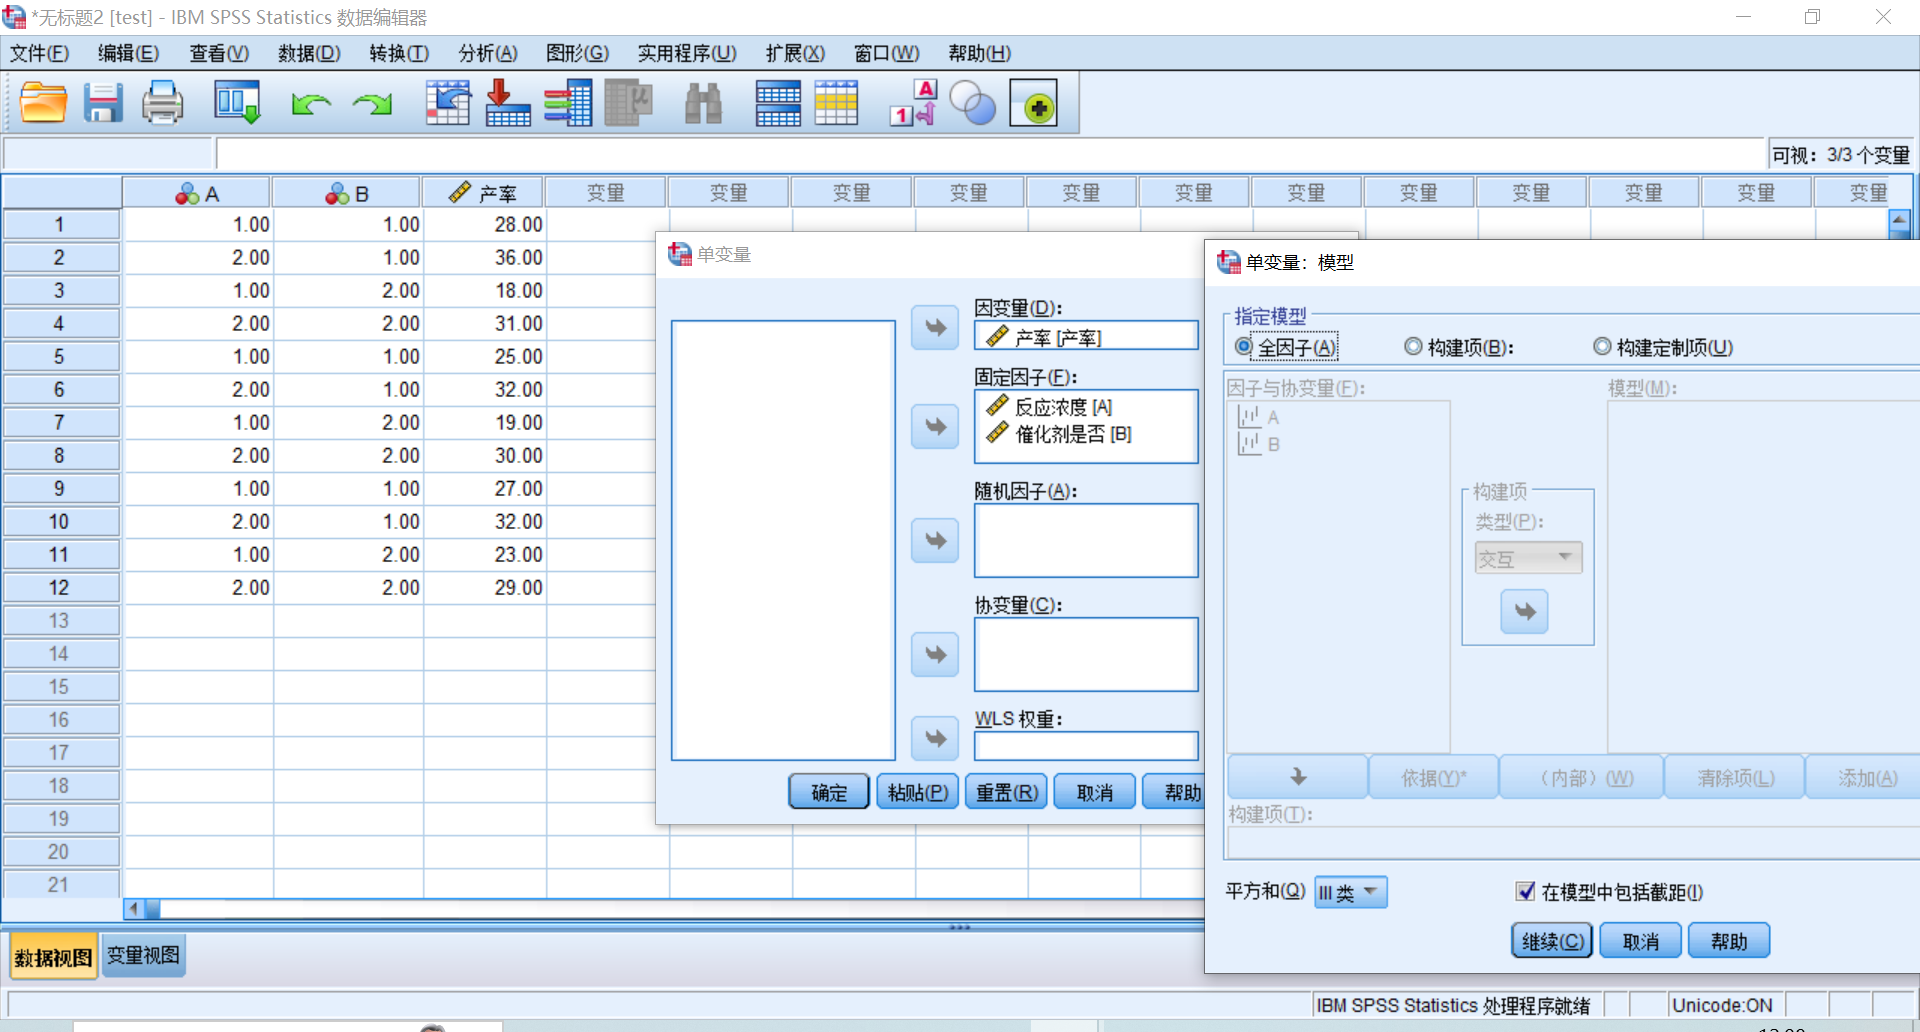Viewport: 1920px width, 1032px height.
Task: Click the Undo green arrow icon
Action: point(311,103)
